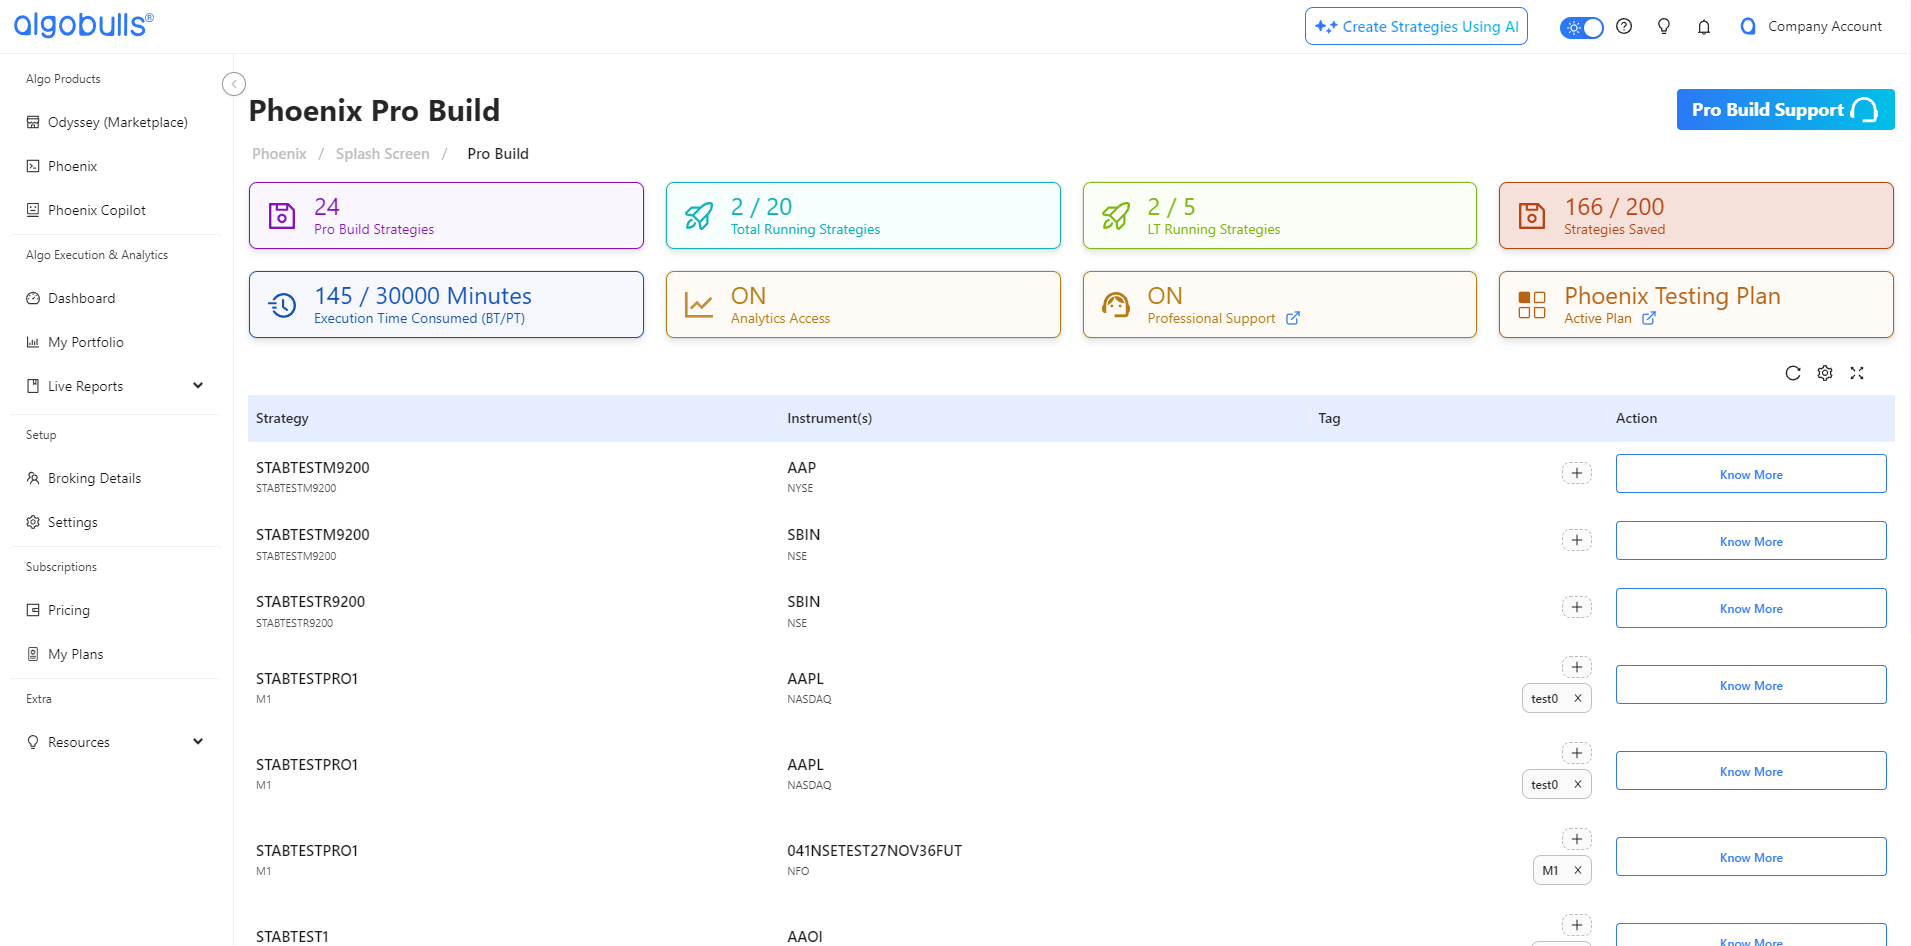Click the rocket icon on Total Running Strategies
The image size is (1911, 946).
click(699, 216)
